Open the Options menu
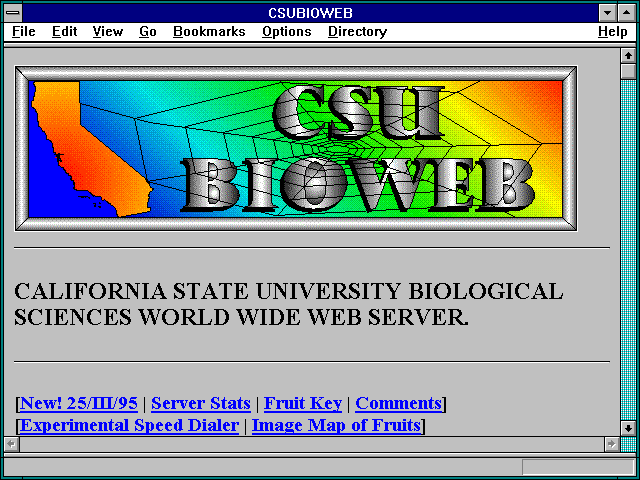640x480 pixels. pyautogui.click(x=287, y=31)
